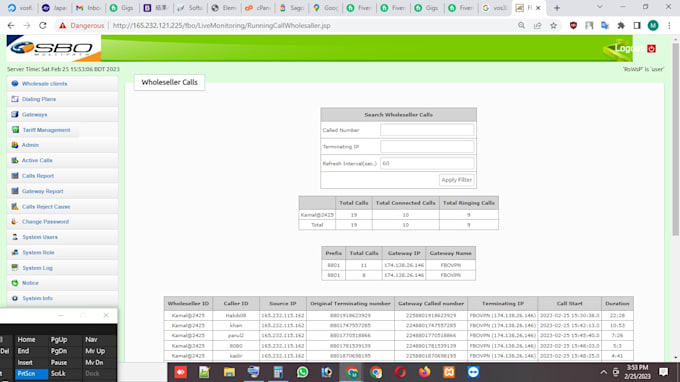The width and height of the screenshot is (680, 382).
Task: Reload the page with the refresh icon
Action: pyautogui.click(x=42, y=26)
